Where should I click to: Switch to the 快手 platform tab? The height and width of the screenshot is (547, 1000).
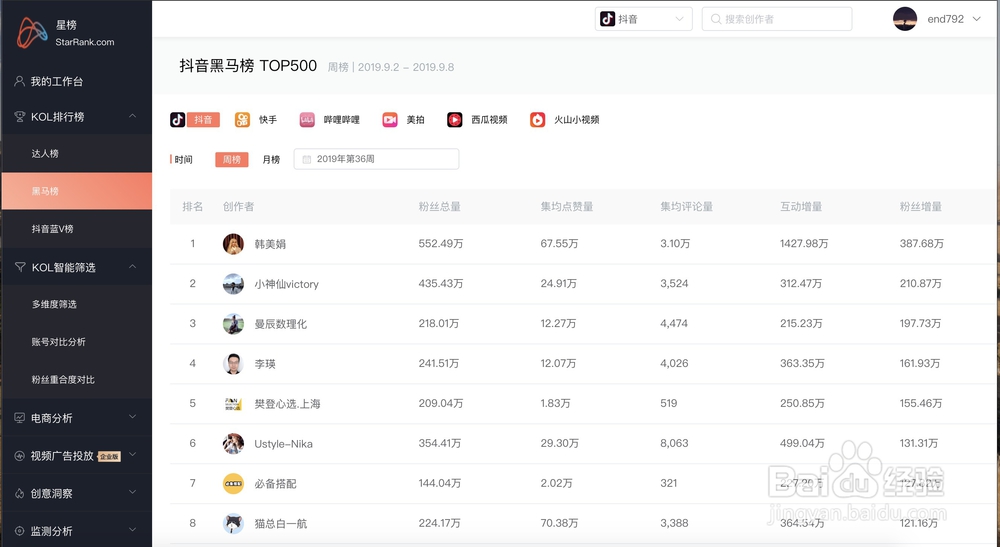coord(268,120)
